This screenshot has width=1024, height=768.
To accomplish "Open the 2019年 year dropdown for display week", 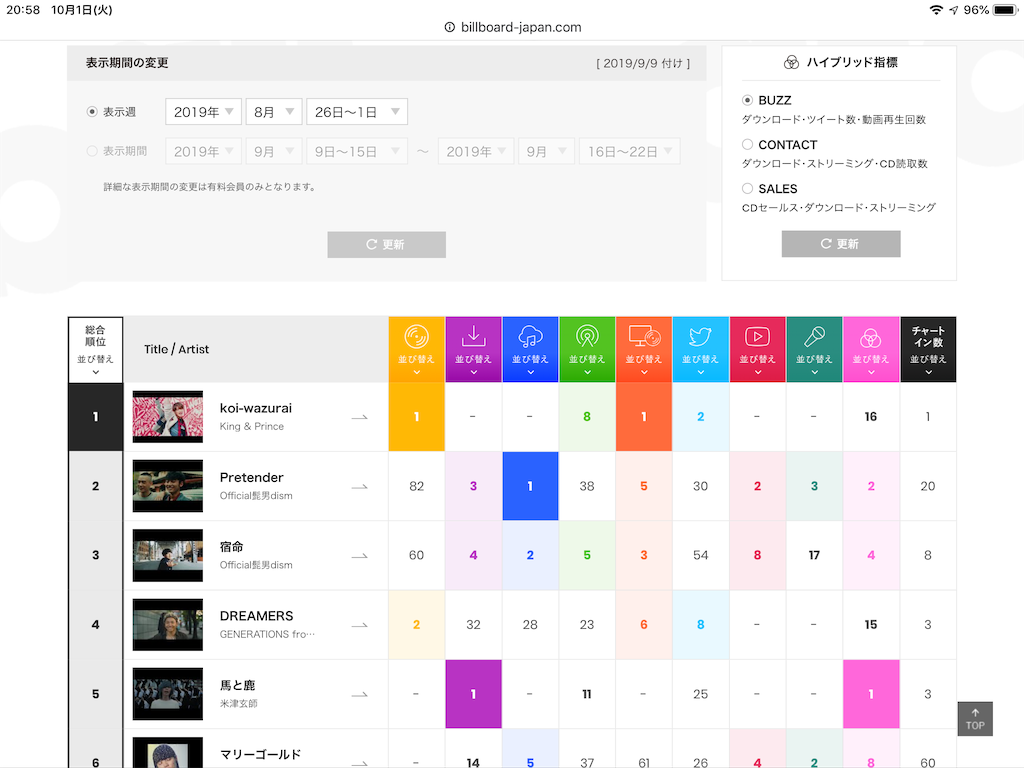I will 203,112.
